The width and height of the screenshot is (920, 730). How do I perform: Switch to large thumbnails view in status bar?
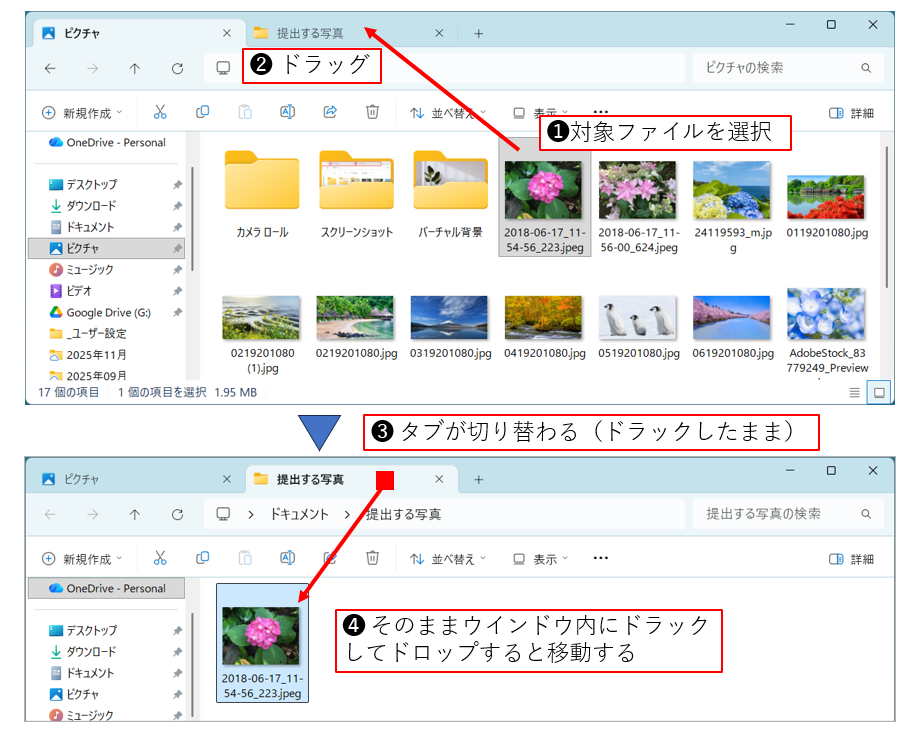(x=879, y=393)
